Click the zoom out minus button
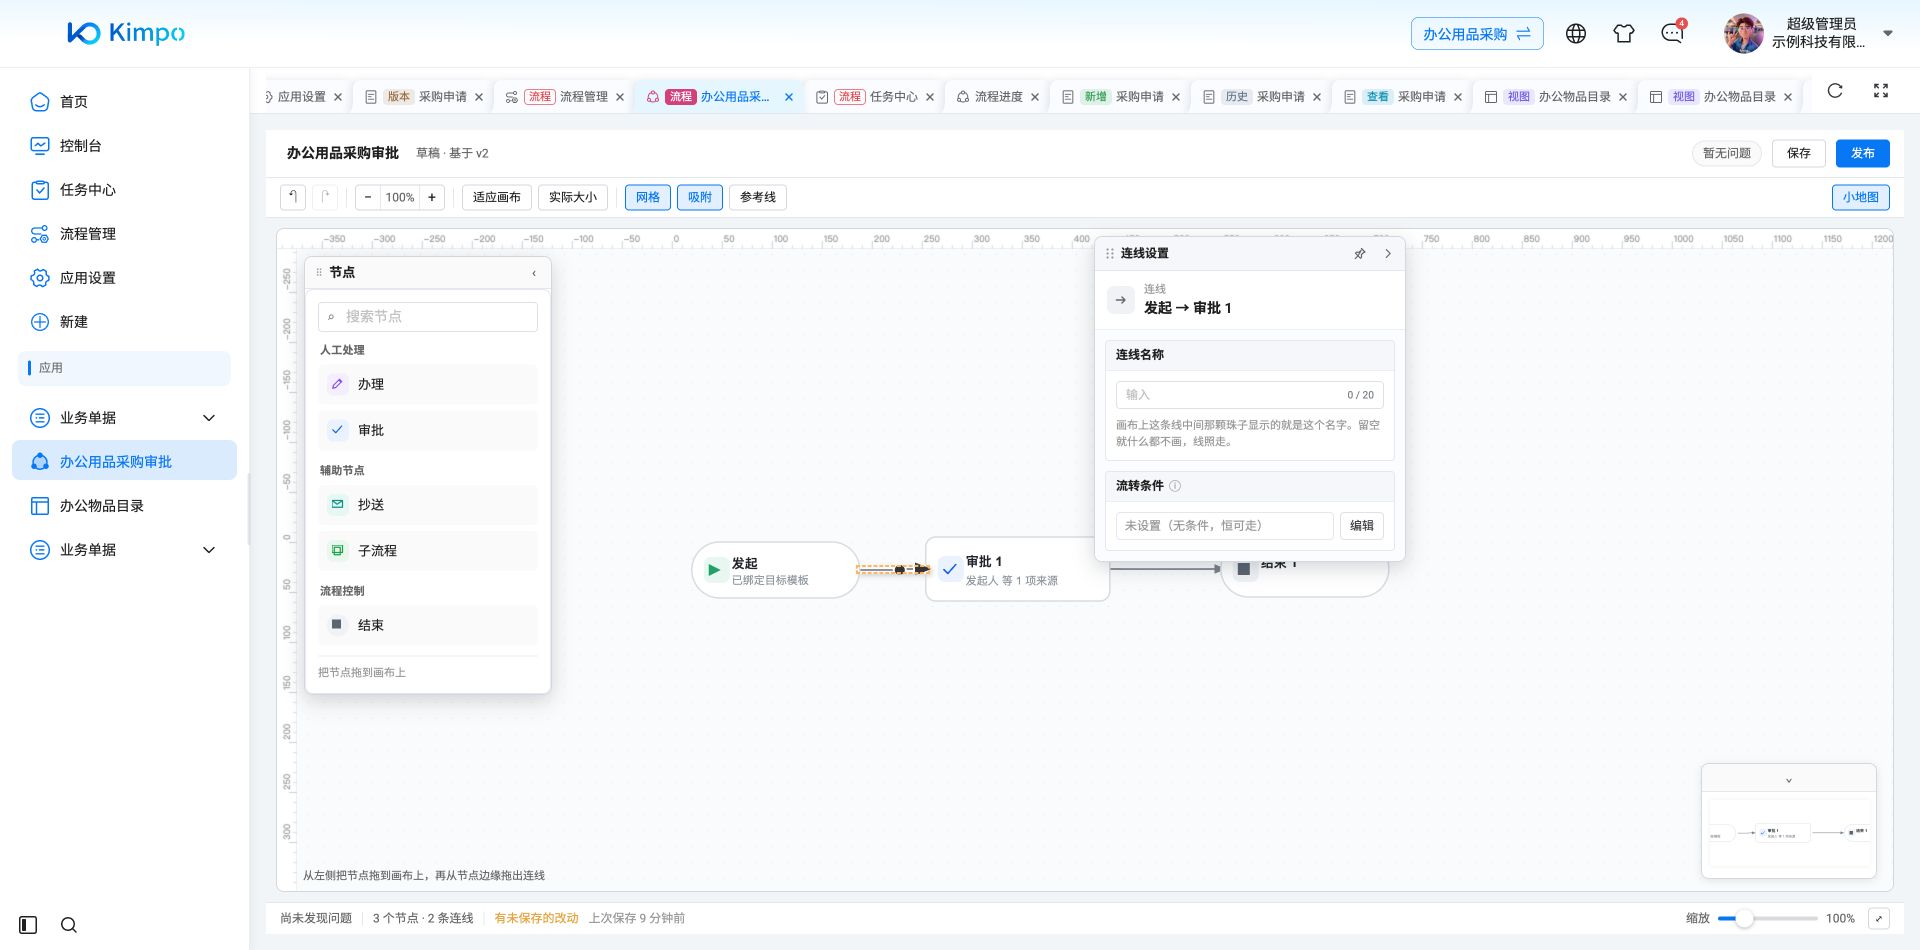Screen dimensions: 1920x950 coord(368,197)
